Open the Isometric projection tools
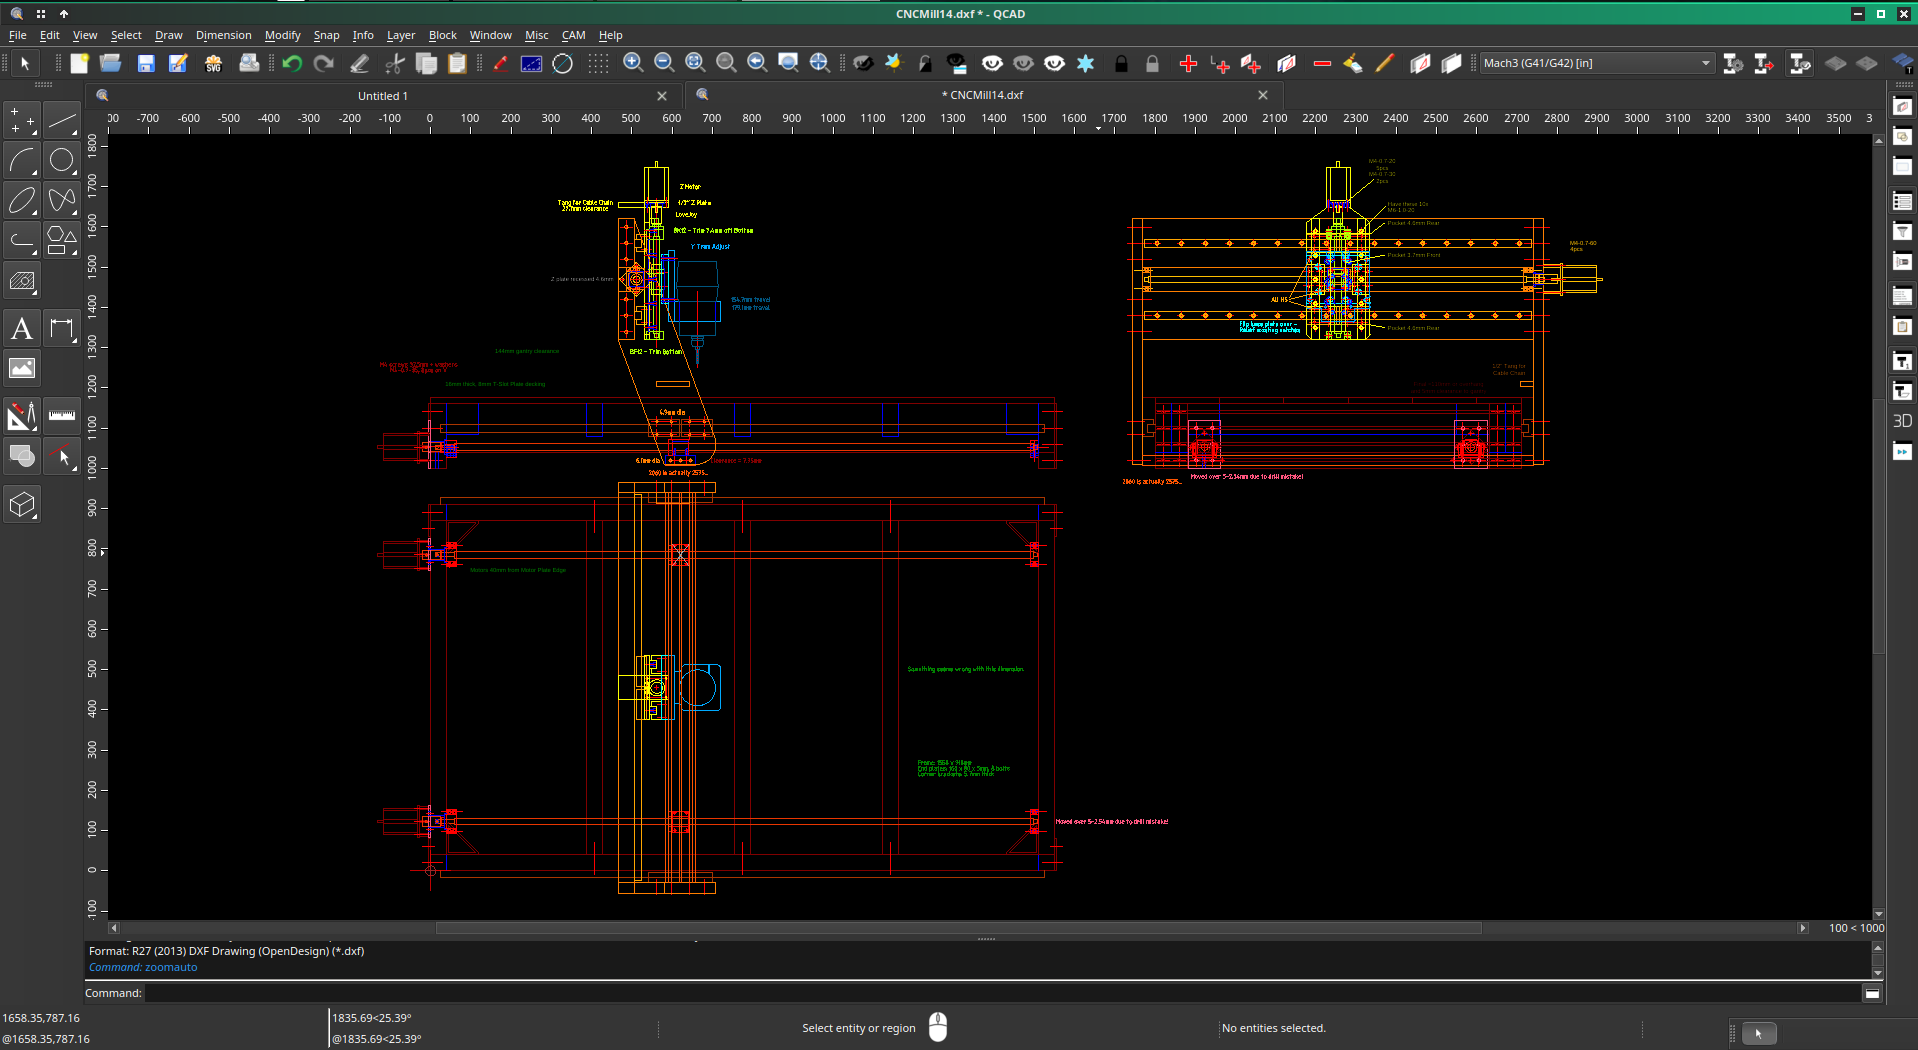 22,504
